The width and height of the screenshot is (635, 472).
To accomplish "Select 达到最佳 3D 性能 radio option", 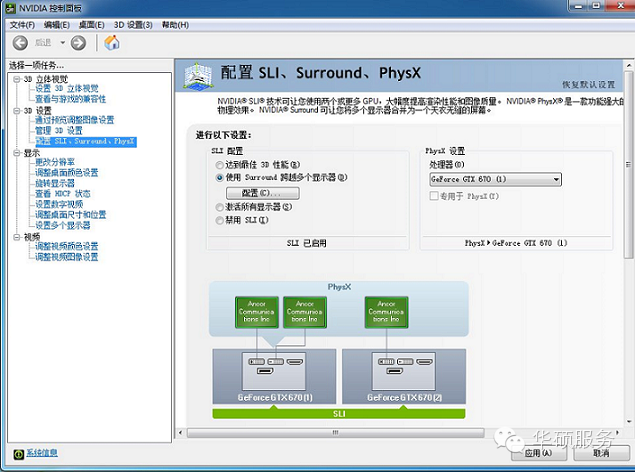I will tap(219, 165).
